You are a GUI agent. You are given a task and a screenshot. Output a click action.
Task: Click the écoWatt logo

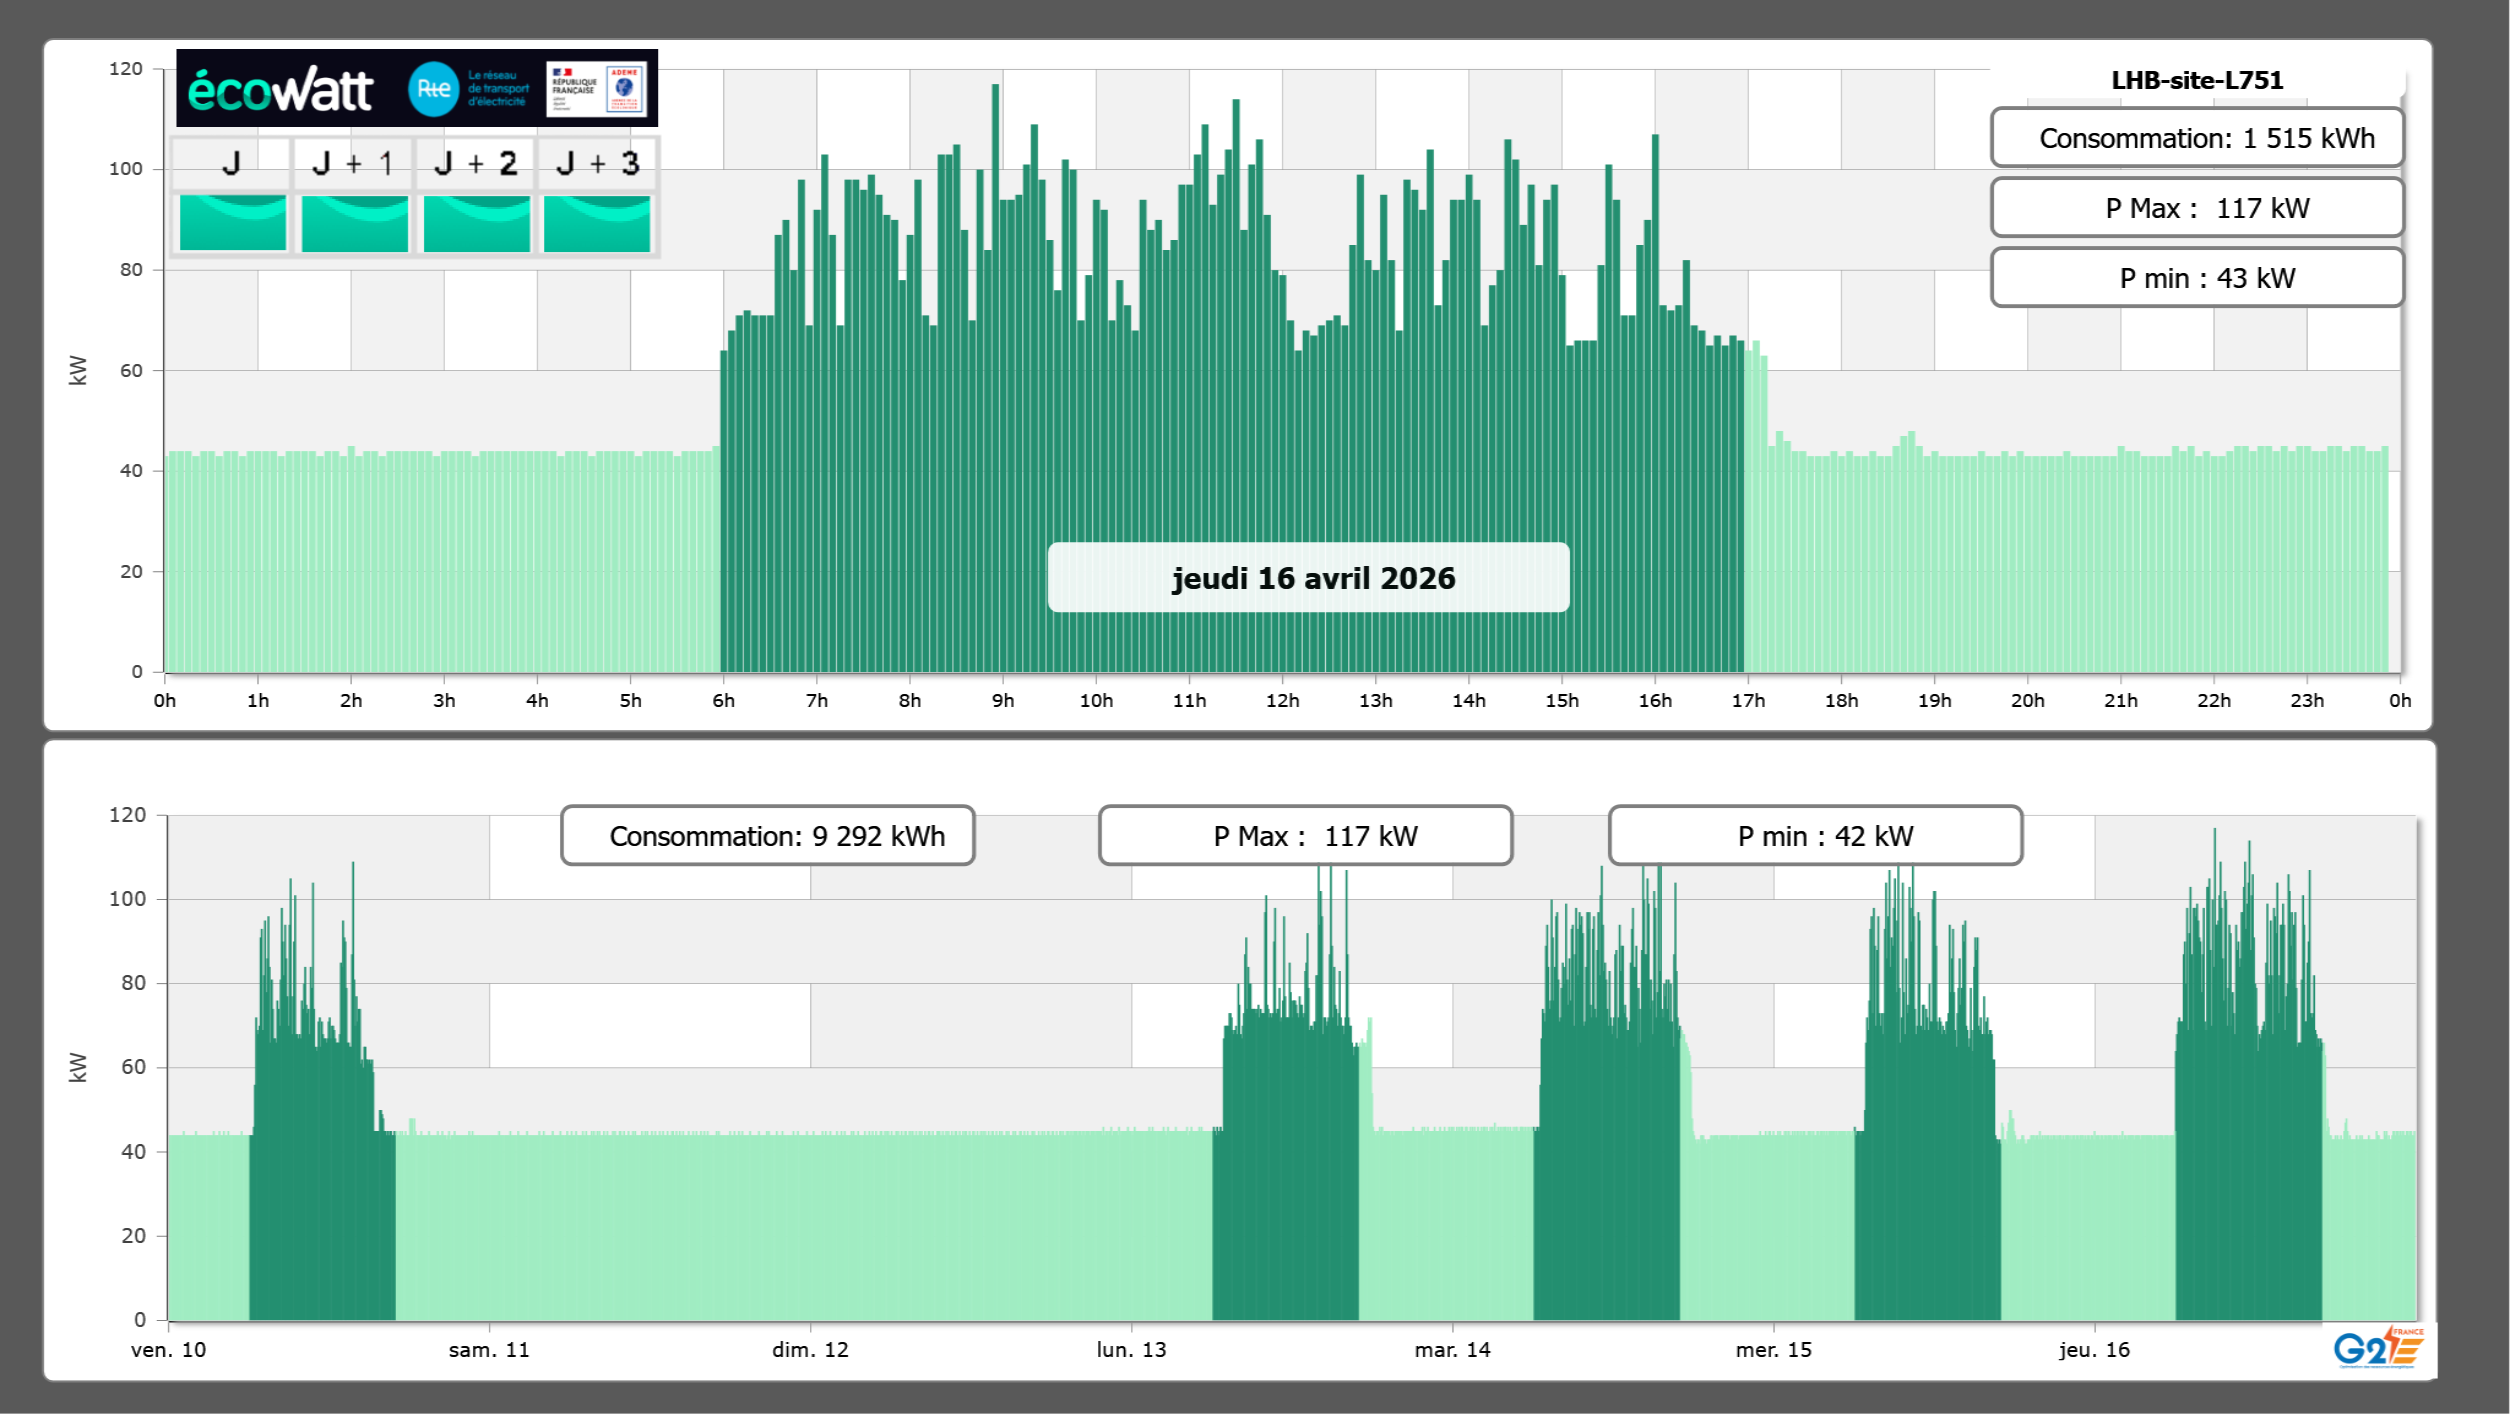click(281, 90)
